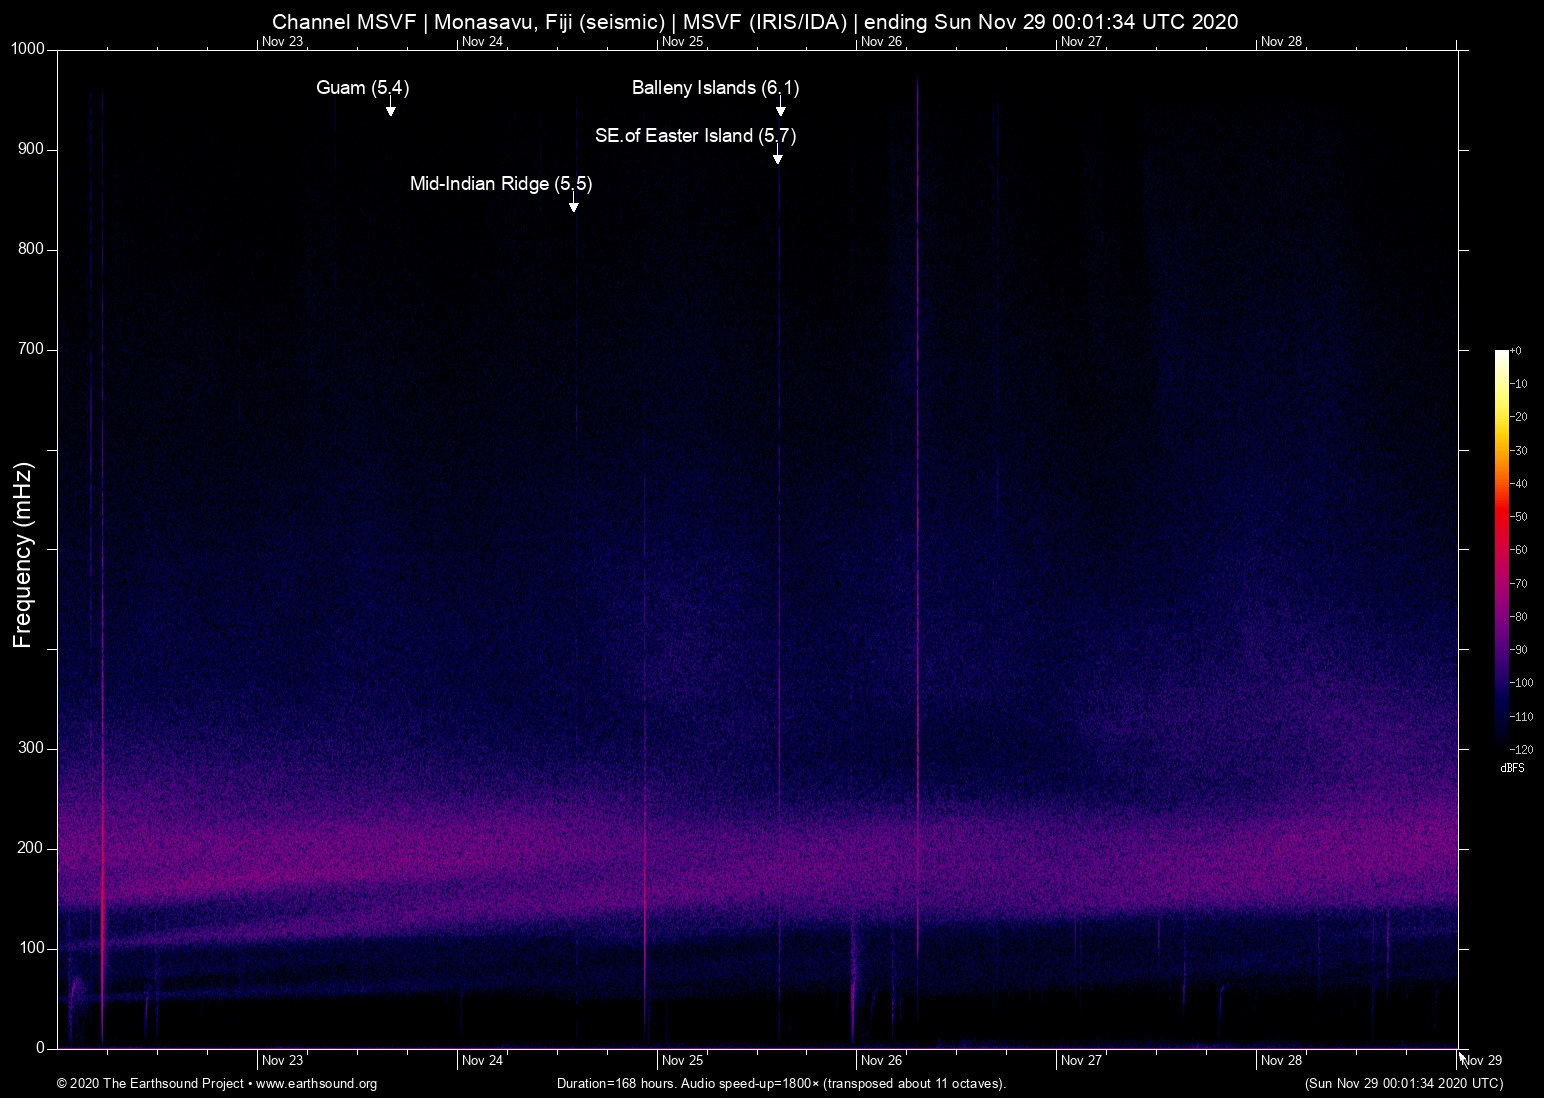Click the Nov 25 label on bottom time axis
Screen dimensions: 1544x1098
point(682,1060)
